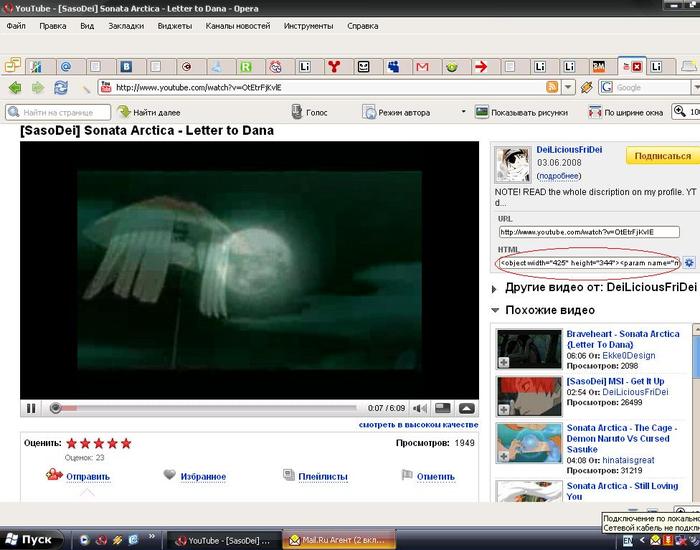Rate the video with the fifth star

coord(126,443)
